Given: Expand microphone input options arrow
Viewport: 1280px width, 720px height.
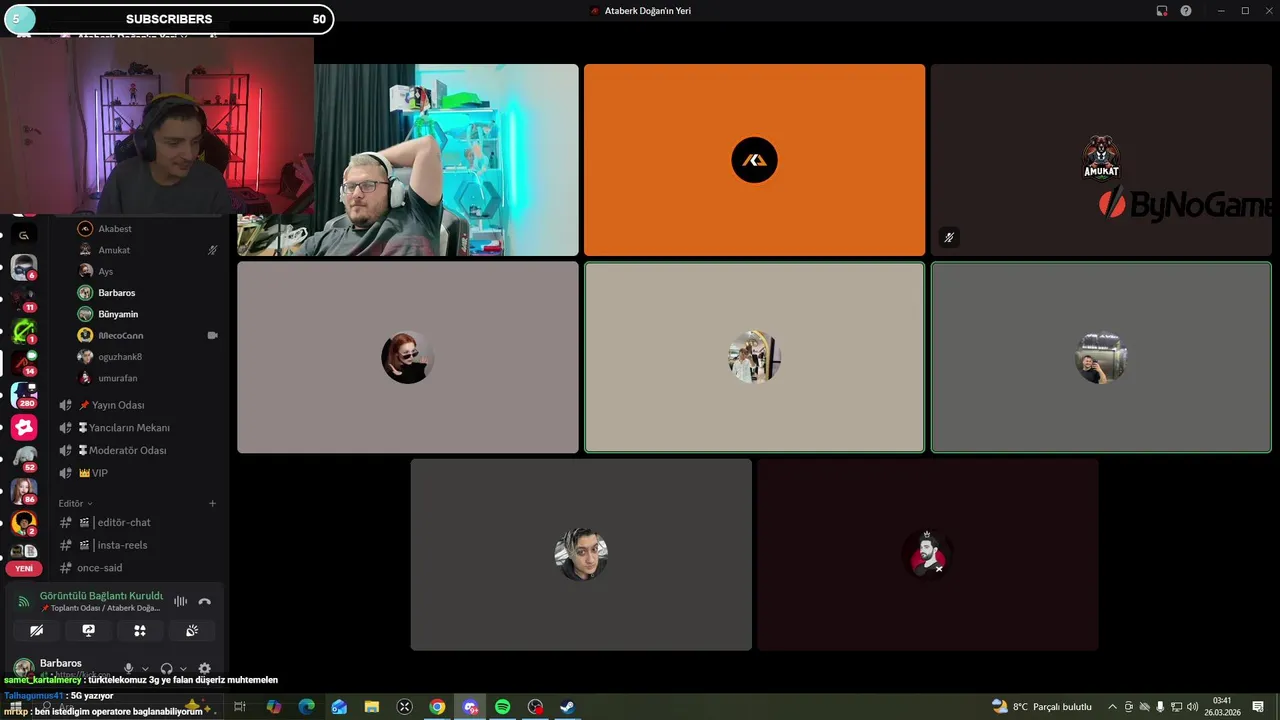Looking at the screenshot, I should pos(145,668).
